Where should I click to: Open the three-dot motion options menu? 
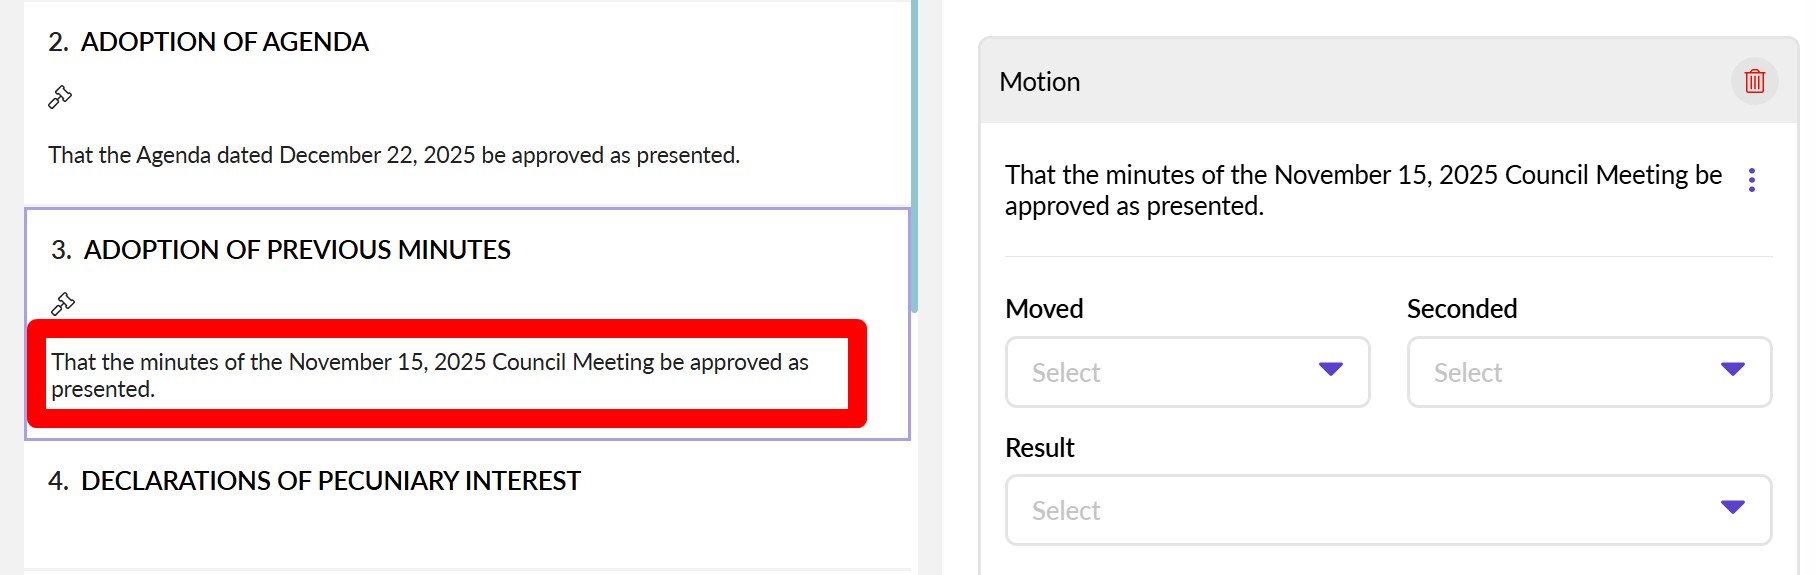pos(1751,180)
